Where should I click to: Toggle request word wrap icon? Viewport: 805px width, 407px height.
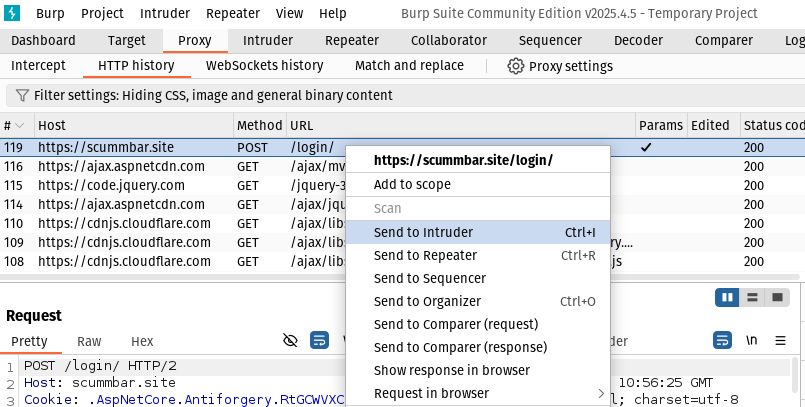tap(319, 340)
